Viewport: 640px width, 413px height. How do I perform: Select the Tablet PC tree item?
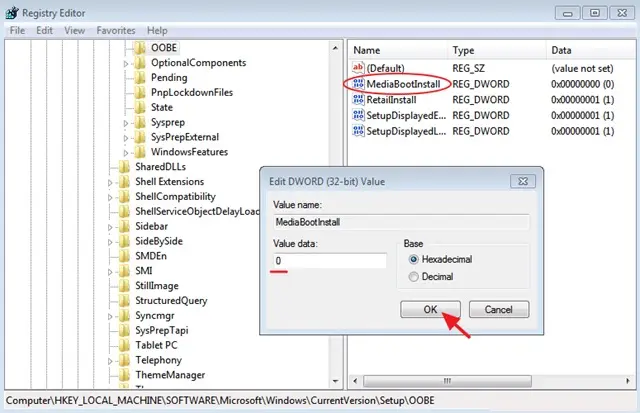pyautogui.click(x=156, y=345)
